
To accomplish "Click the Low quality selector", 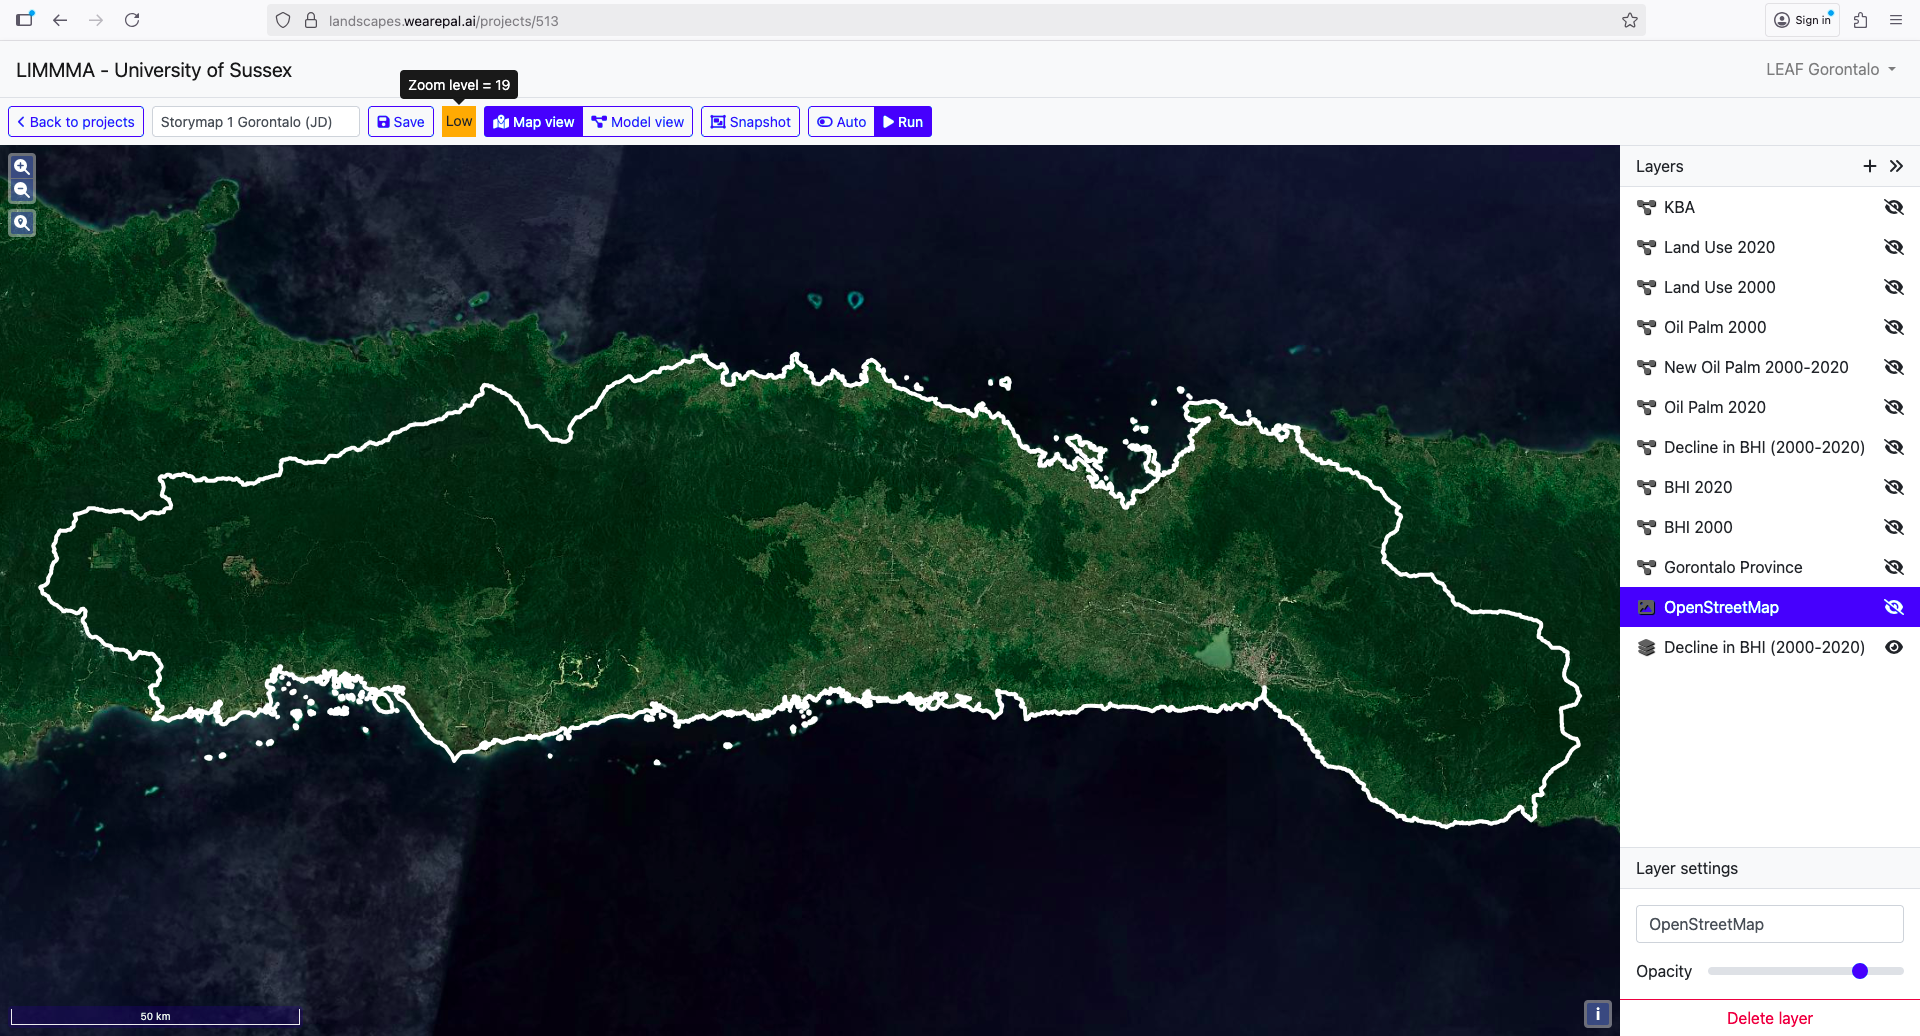I will point(459,122).
